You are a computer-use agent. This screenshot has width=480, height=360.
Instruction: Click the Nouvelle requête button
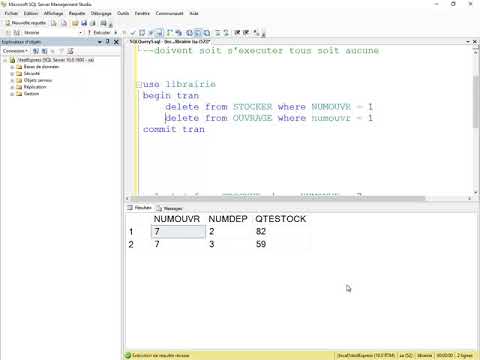point(25,23)
